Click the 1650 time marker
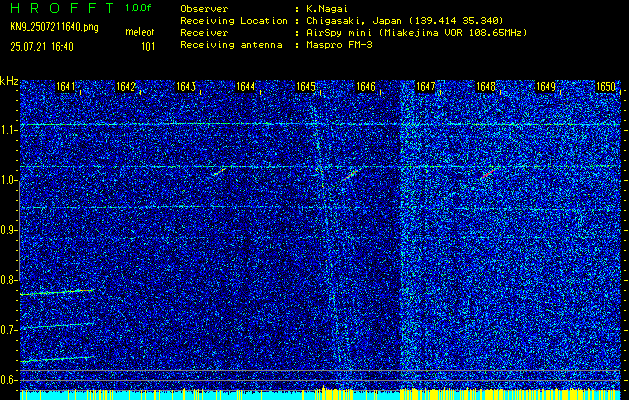This screenshot has width=629, height=400. pos(606,87)
